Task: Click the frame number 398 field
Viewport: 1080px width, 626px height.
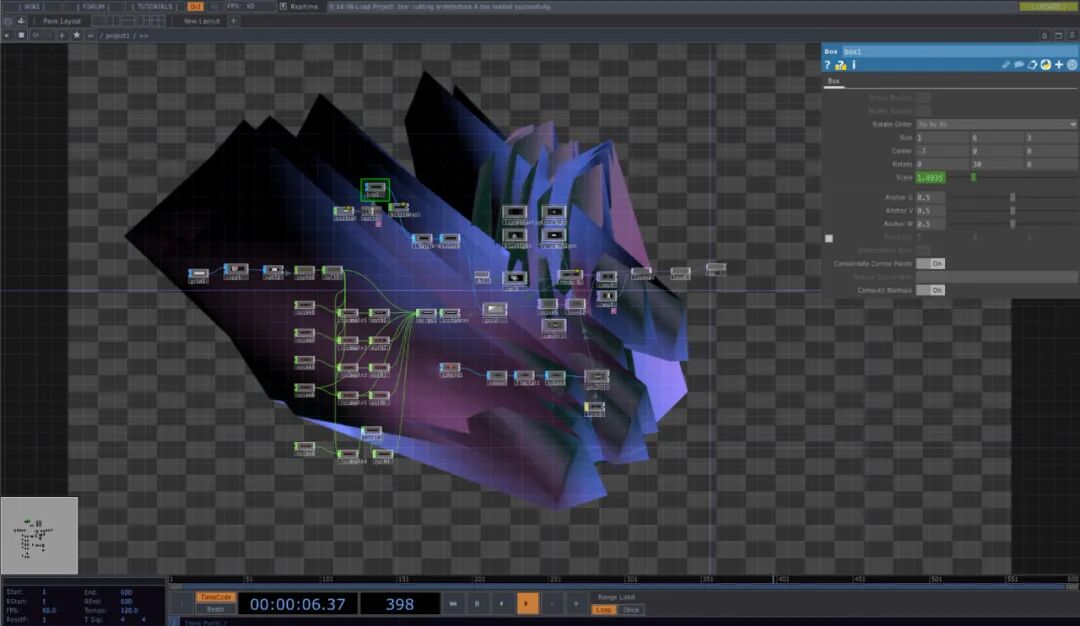Action: point(399,604)
